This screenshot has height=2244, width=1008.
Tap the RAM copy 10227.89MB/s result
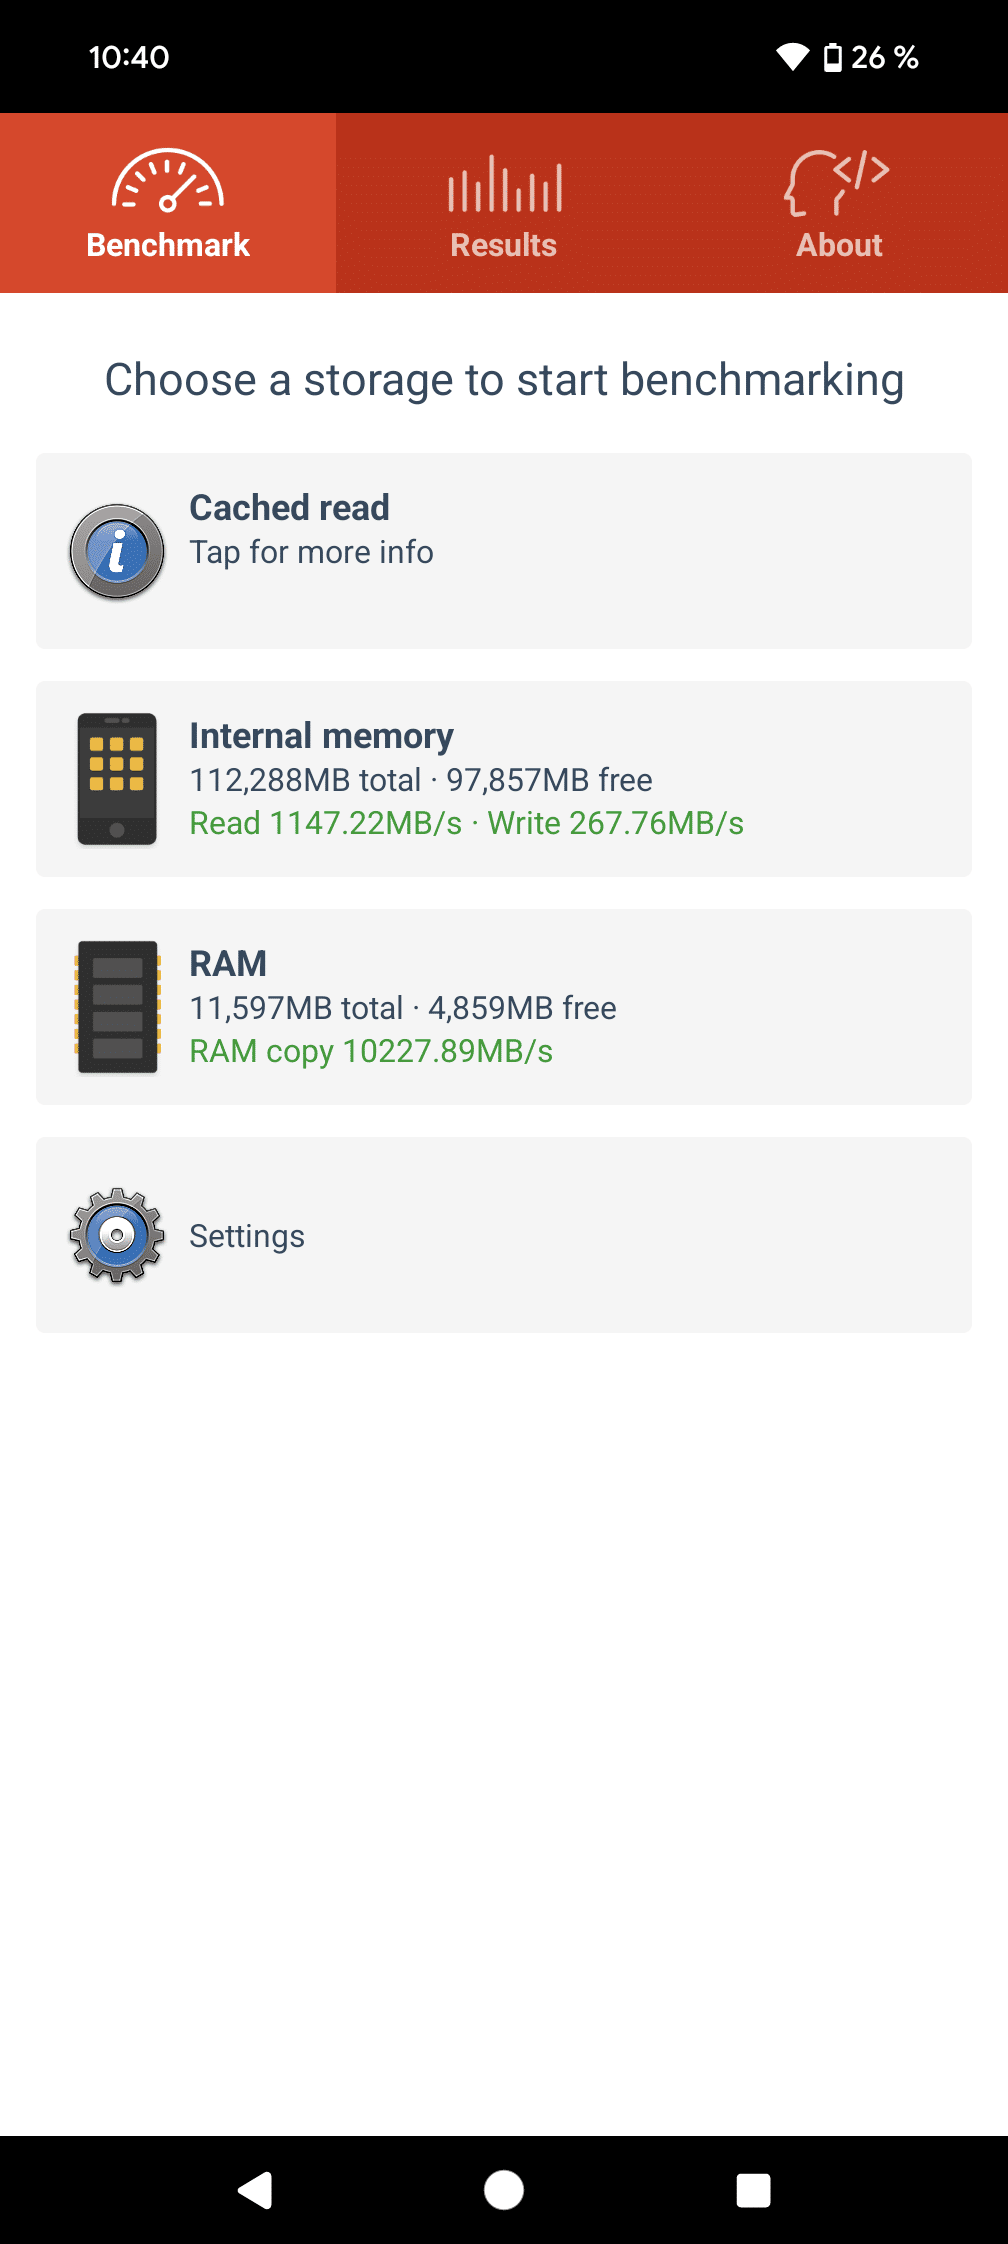click(x=371, y=1051)
